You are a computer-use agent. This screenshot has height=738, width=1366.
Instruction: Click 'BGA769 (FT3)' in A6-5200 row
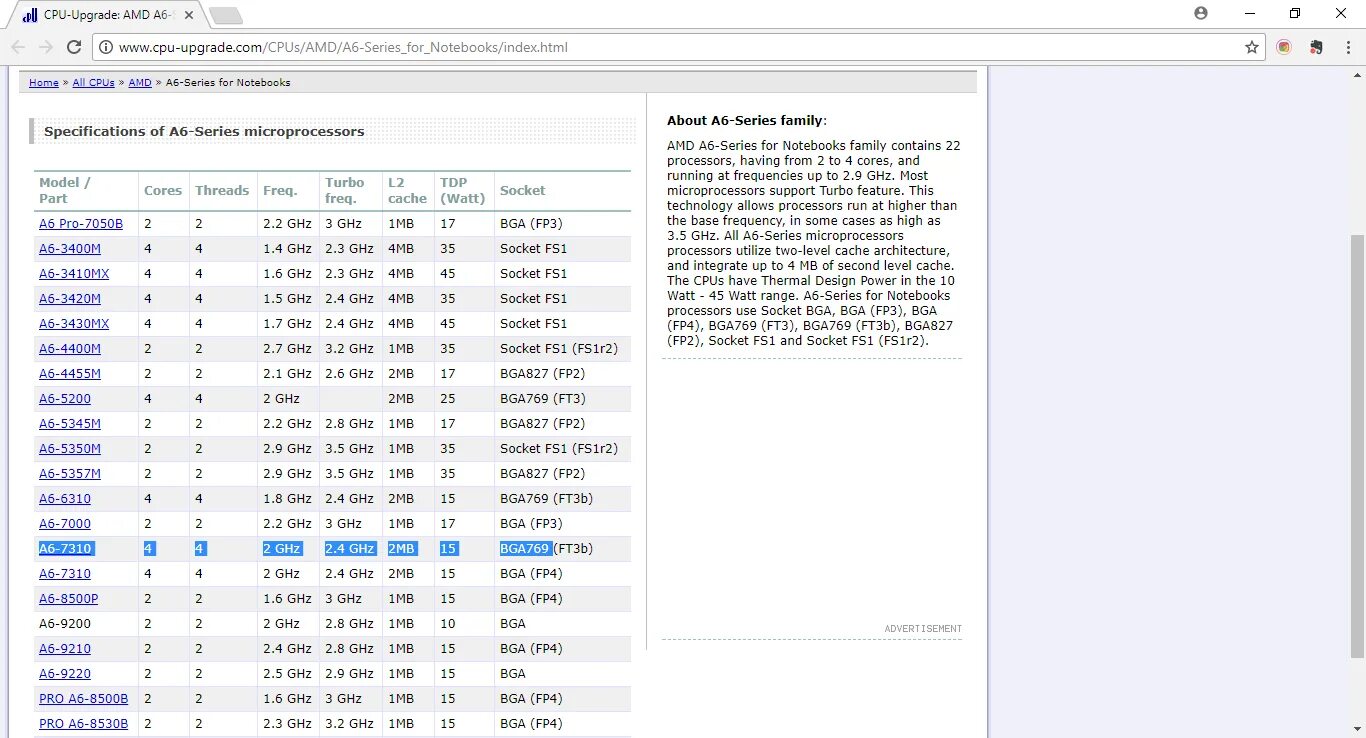click(543, 398)
